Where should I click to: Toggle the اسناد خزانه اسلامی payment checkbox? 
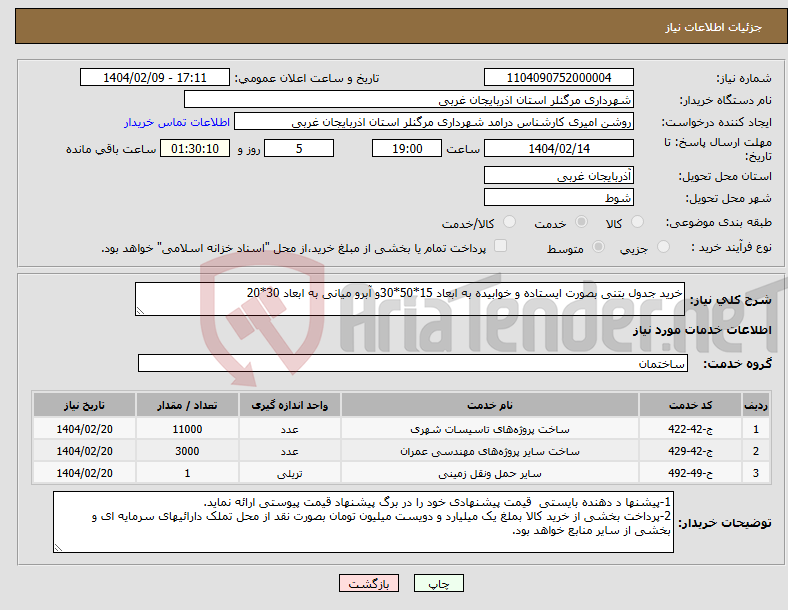(500, 246)
